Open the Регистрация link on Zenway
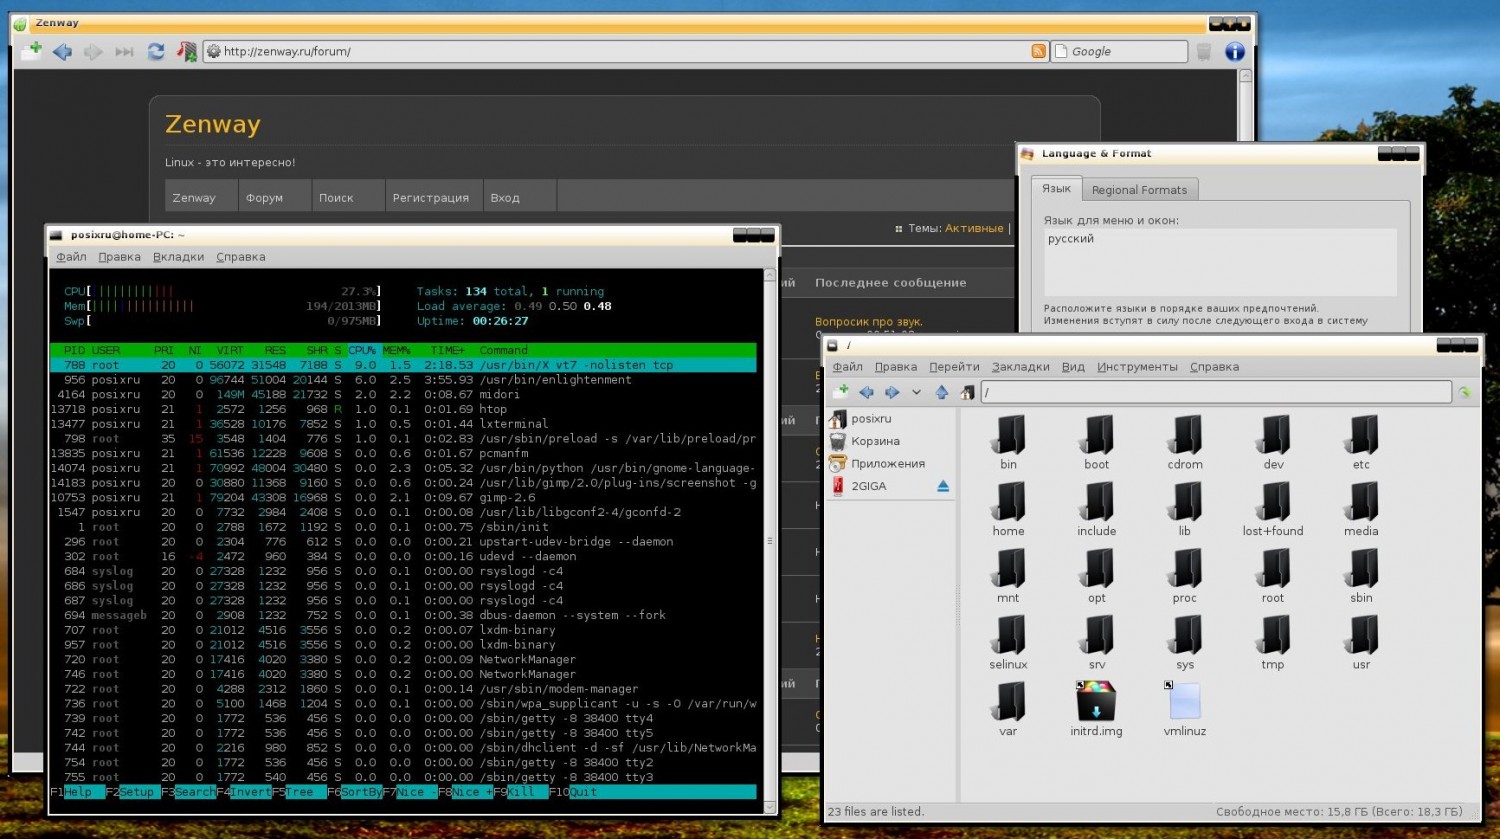 click(x=430, y=198)
